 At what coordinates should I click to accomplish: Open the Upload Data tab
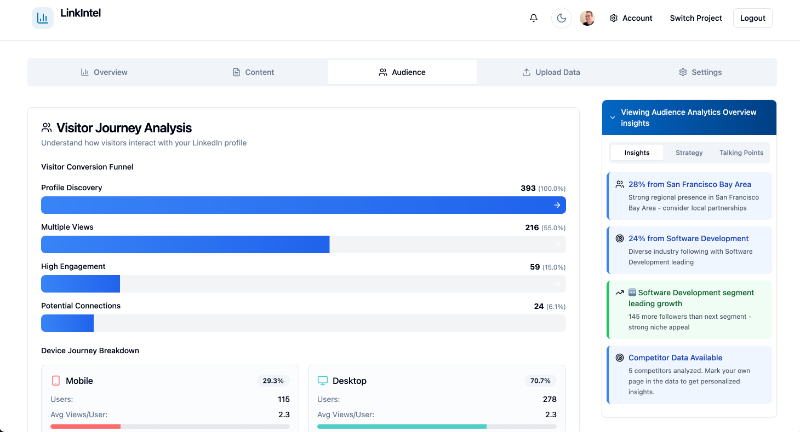[551, 72]
